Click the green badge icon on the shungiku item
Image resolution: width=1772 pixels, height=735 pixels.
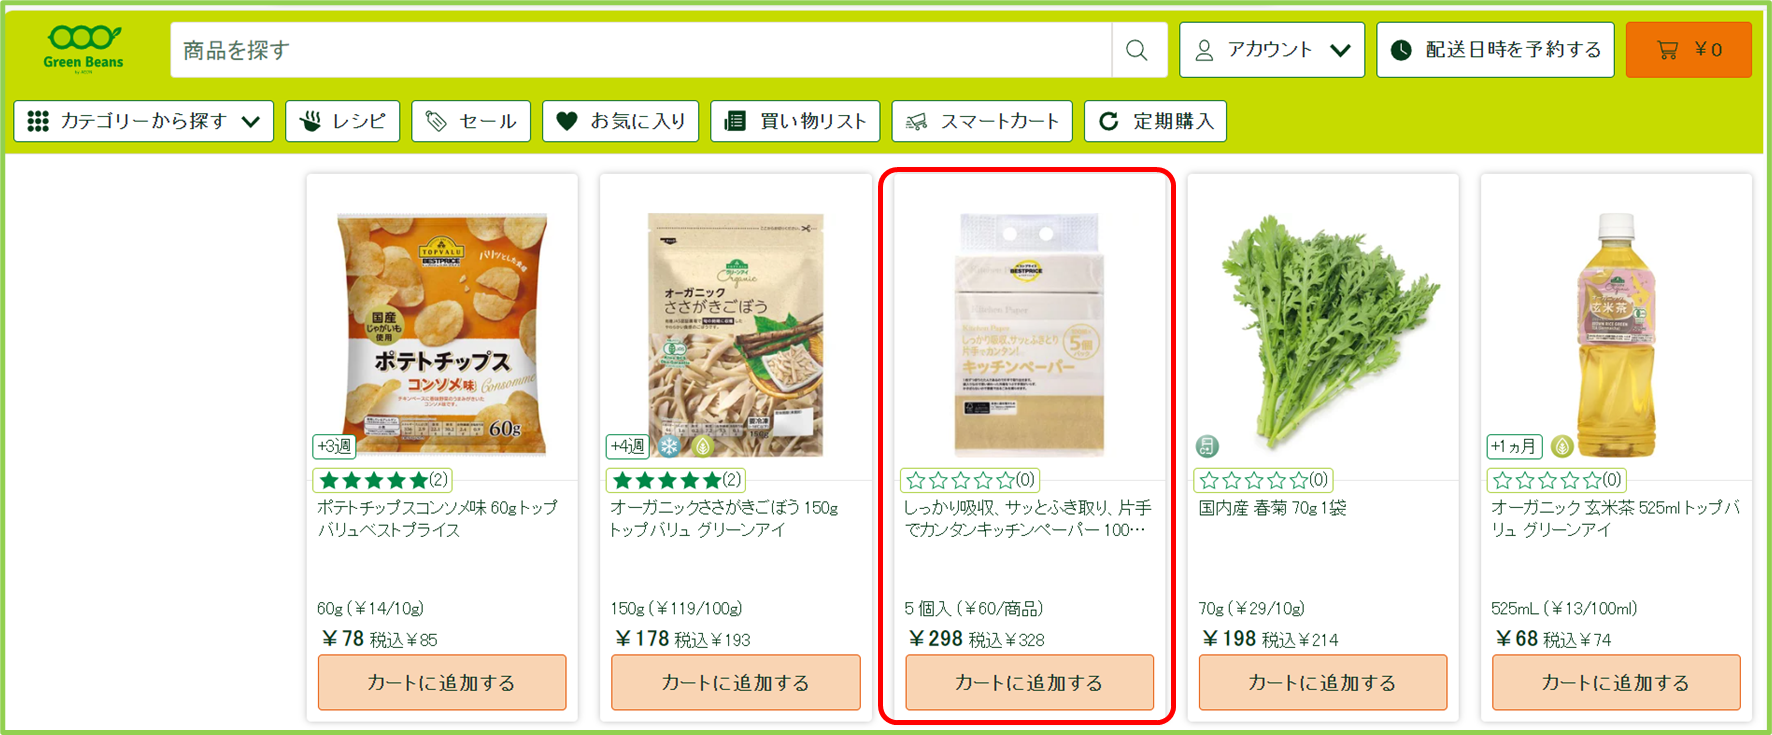(x=1207, y=446)
